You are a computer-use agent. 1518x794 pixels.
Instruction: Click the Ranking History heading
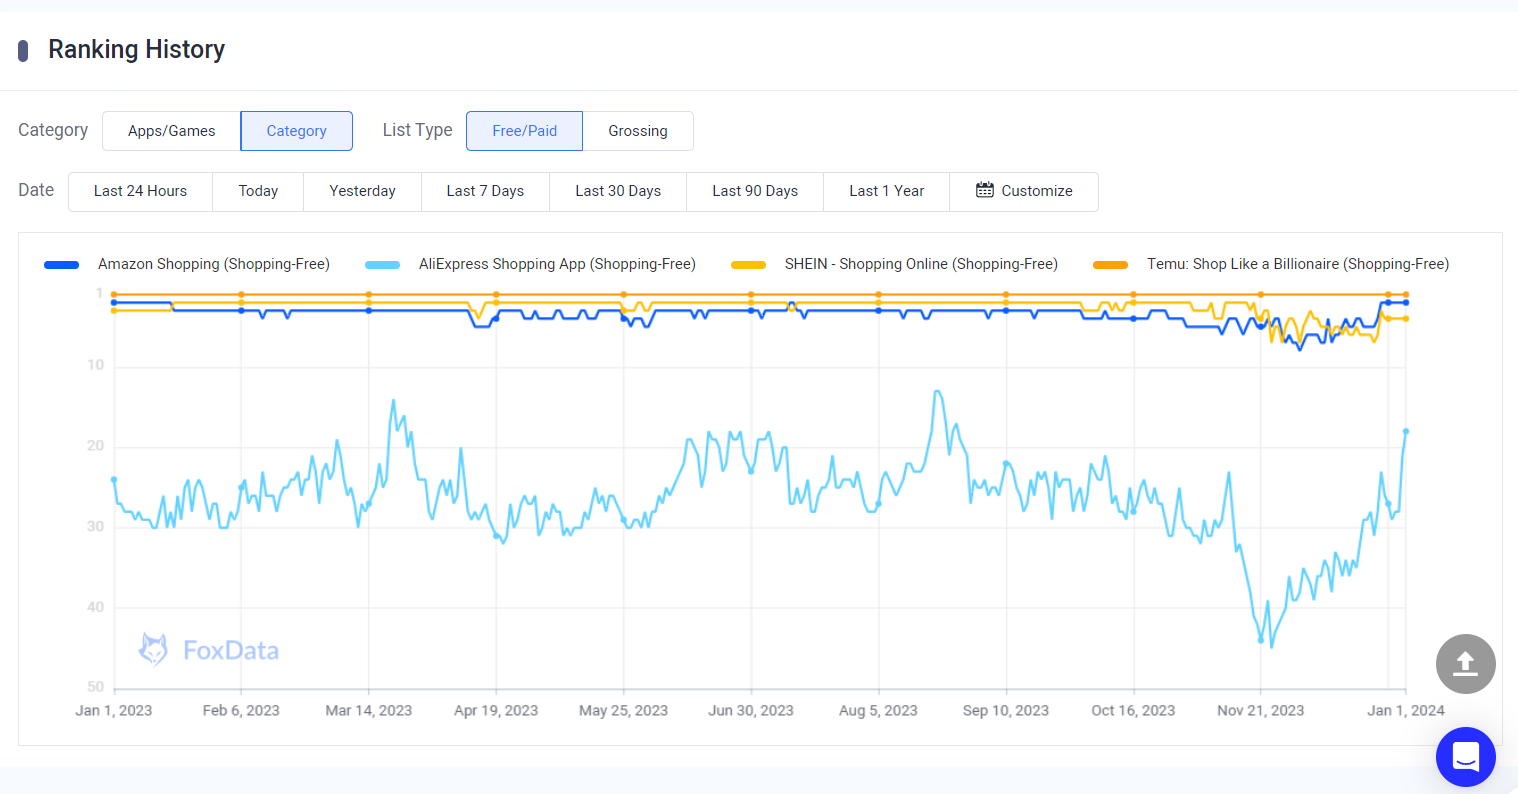pyautogui.click(x=137, y=49)
